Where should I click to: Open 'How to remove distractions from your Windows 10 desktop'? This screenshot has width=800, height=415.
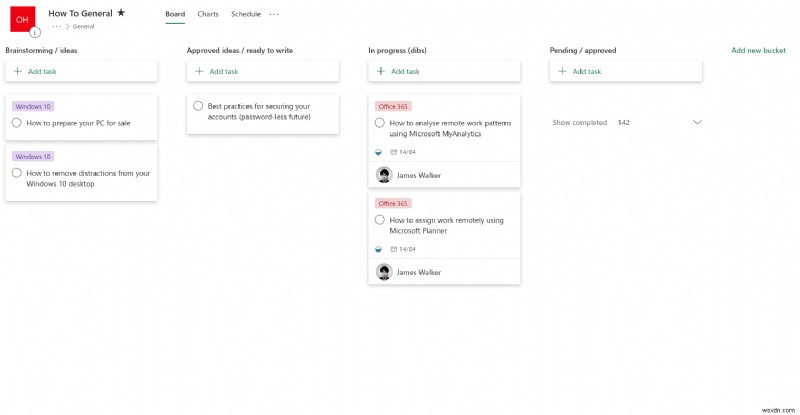pos(88,178)
